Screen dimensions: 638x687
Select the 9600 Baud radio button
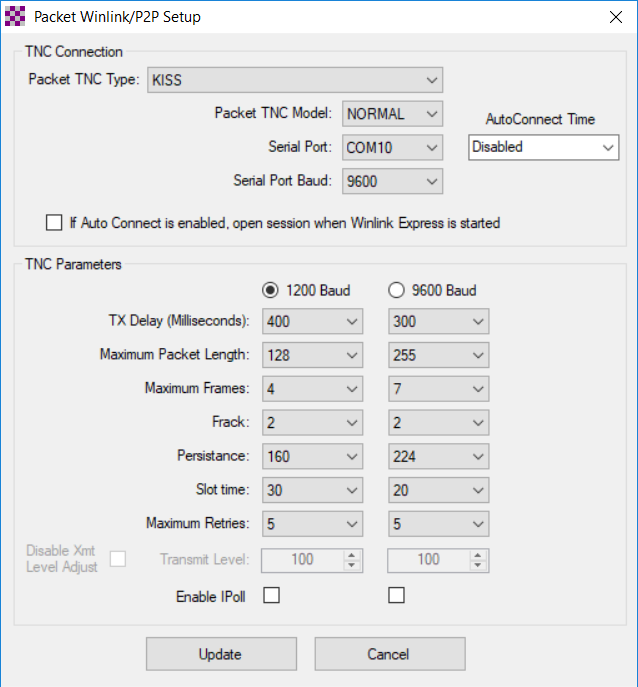click(x=396, y=291)
